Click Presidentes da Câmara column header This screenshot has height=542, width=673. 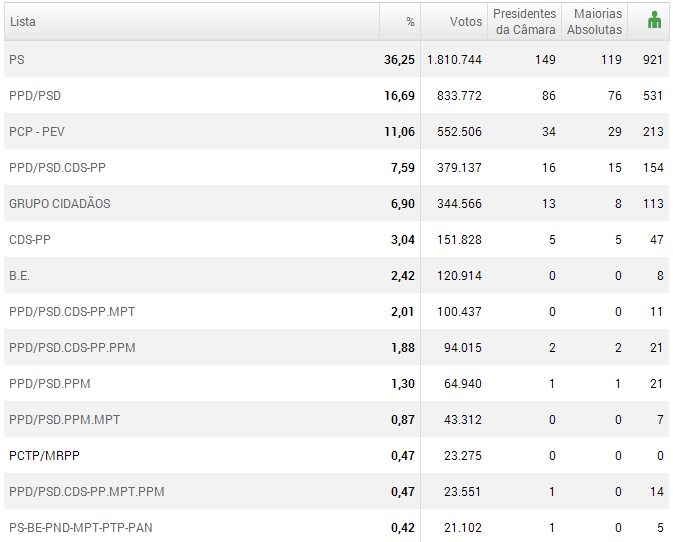click(524, 21)
